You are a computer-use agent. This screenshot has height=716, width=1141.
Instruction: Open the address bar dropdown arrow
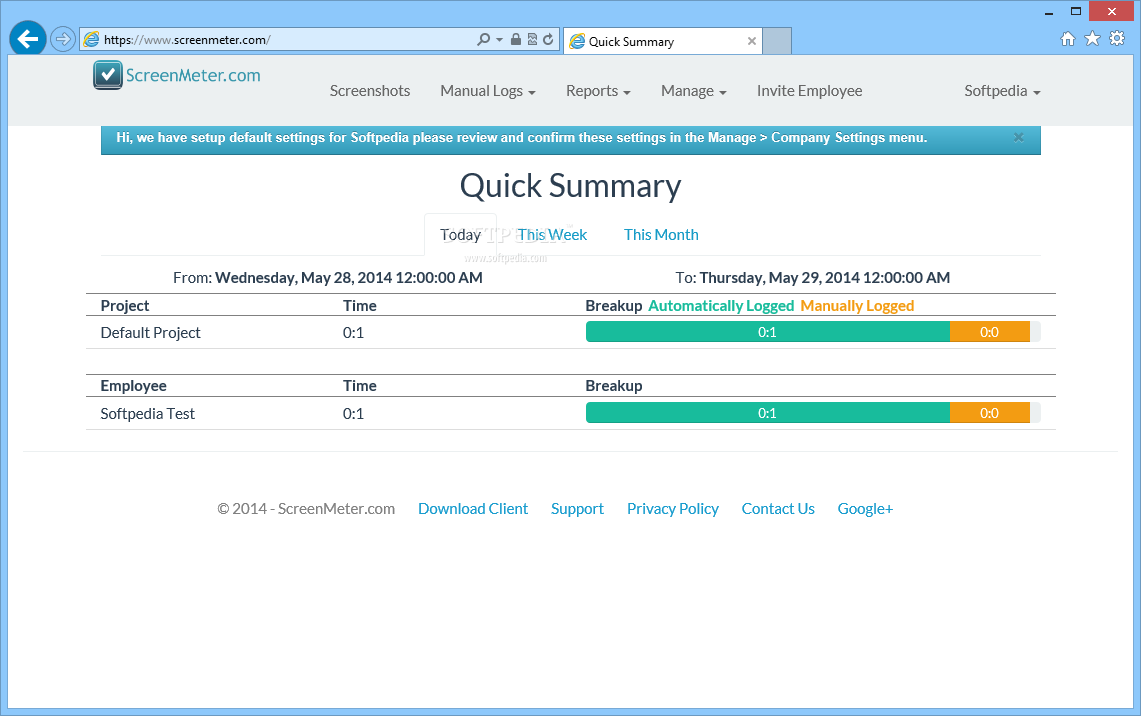coord(499,39)
